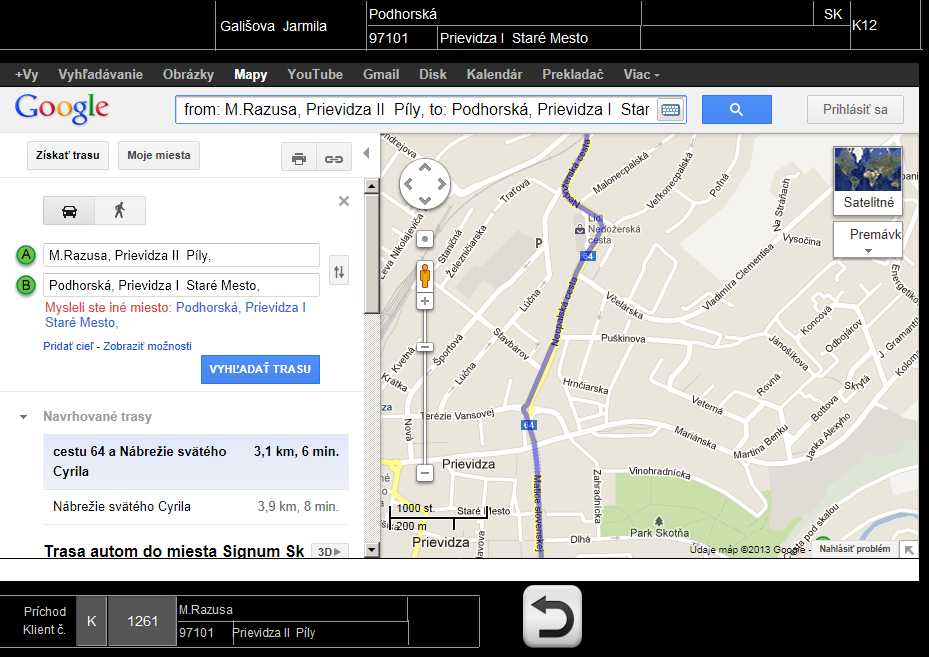Open YouTube in top bar
The image size is (929, 657).
coord(315,75)
